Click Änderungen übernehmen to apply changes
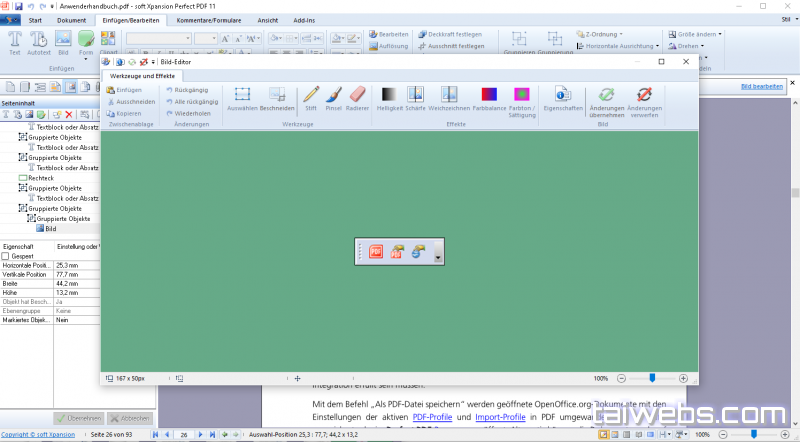This screenshot has height=442, width=800. coord(606,100)
